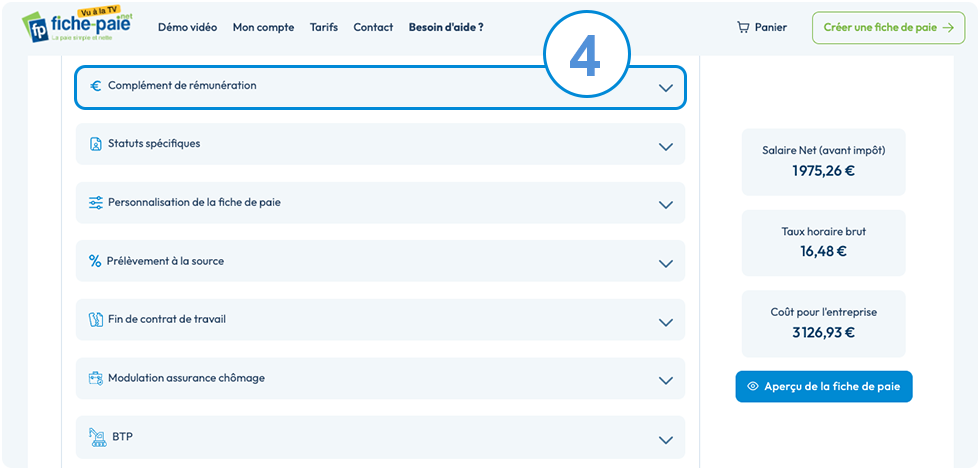This screenshot has height=469, width=980.
Task: Click the percent icon beside Prélèvement à la source
Action: [x=95, y=261]
